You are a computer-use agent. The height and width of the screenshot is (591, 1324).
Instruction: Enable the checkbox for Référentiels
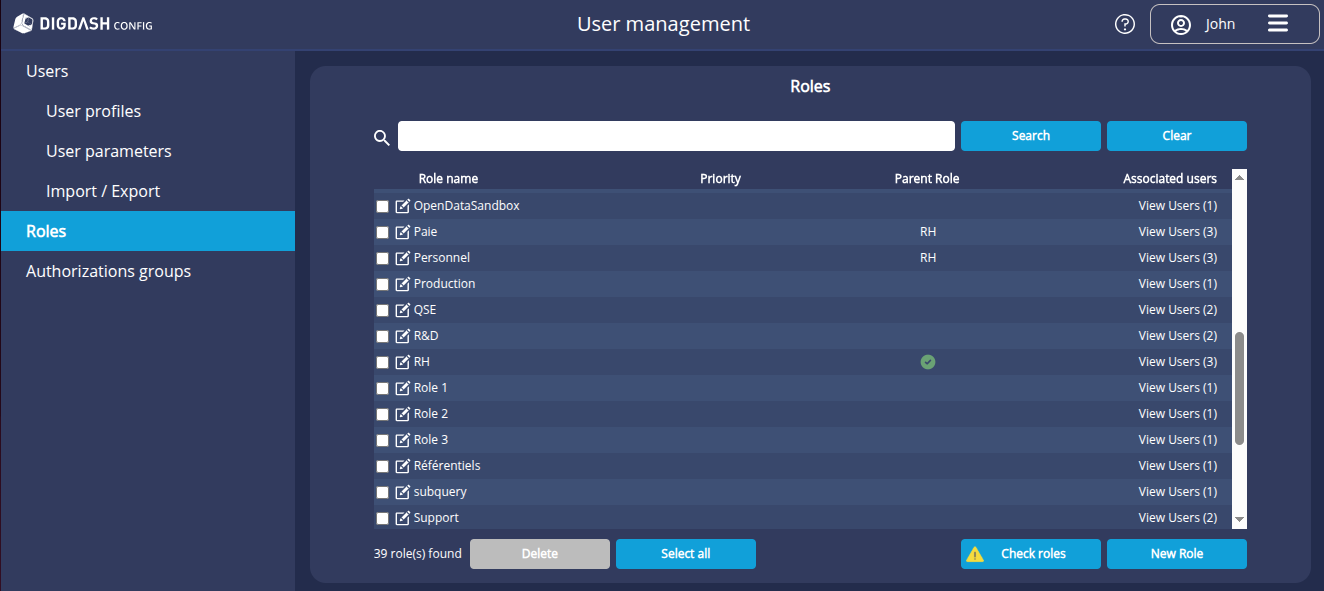point(382,466)
